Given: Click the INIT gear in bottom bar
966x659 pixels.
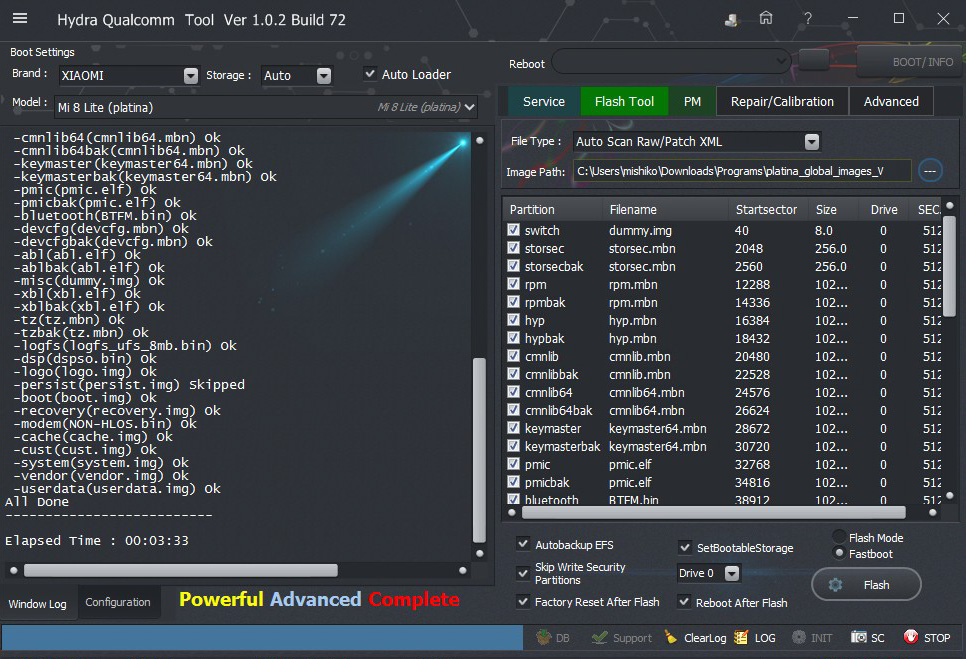Looking at the screenshot, I should tap(812, 638).
